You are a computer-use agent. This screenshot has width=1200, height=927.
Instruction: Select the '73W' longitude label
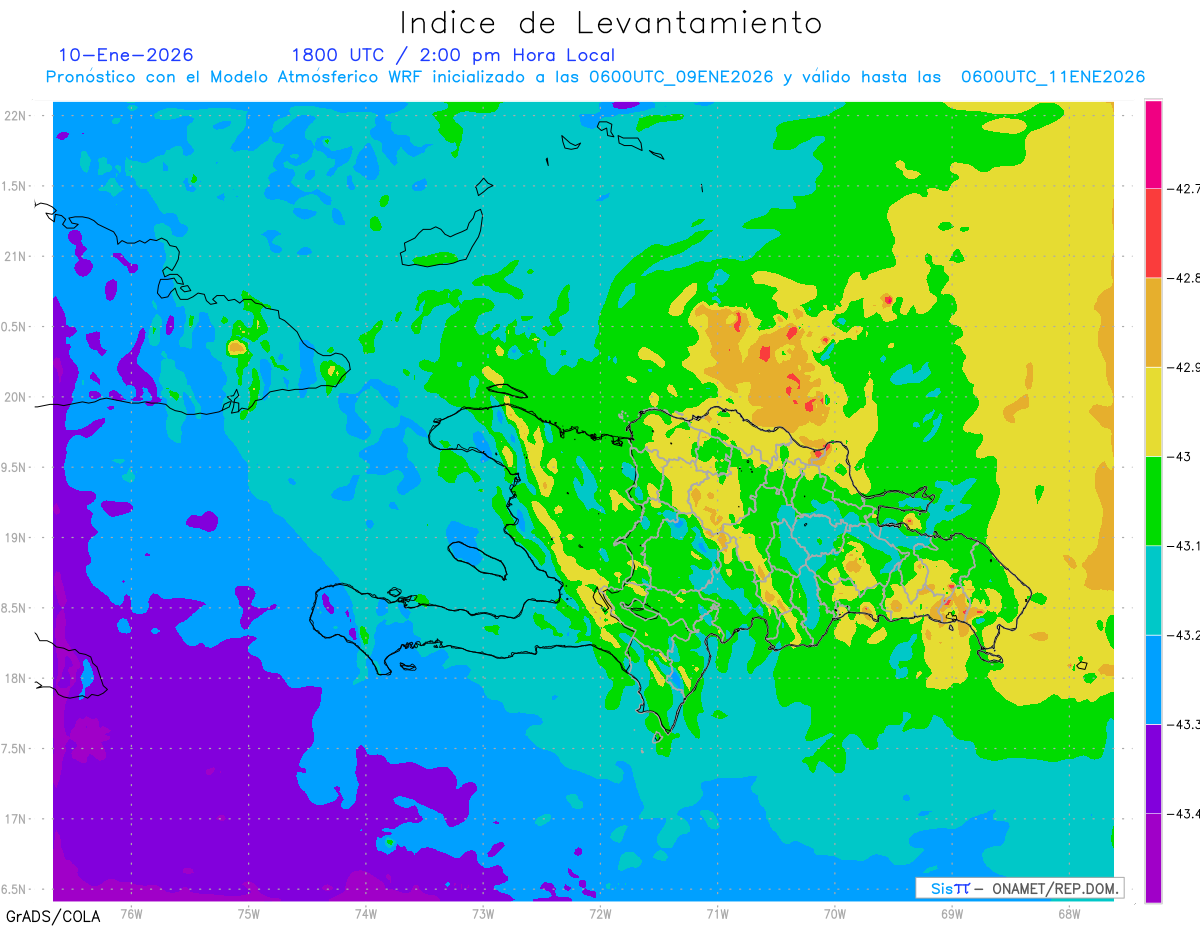(x=483, y=913)
